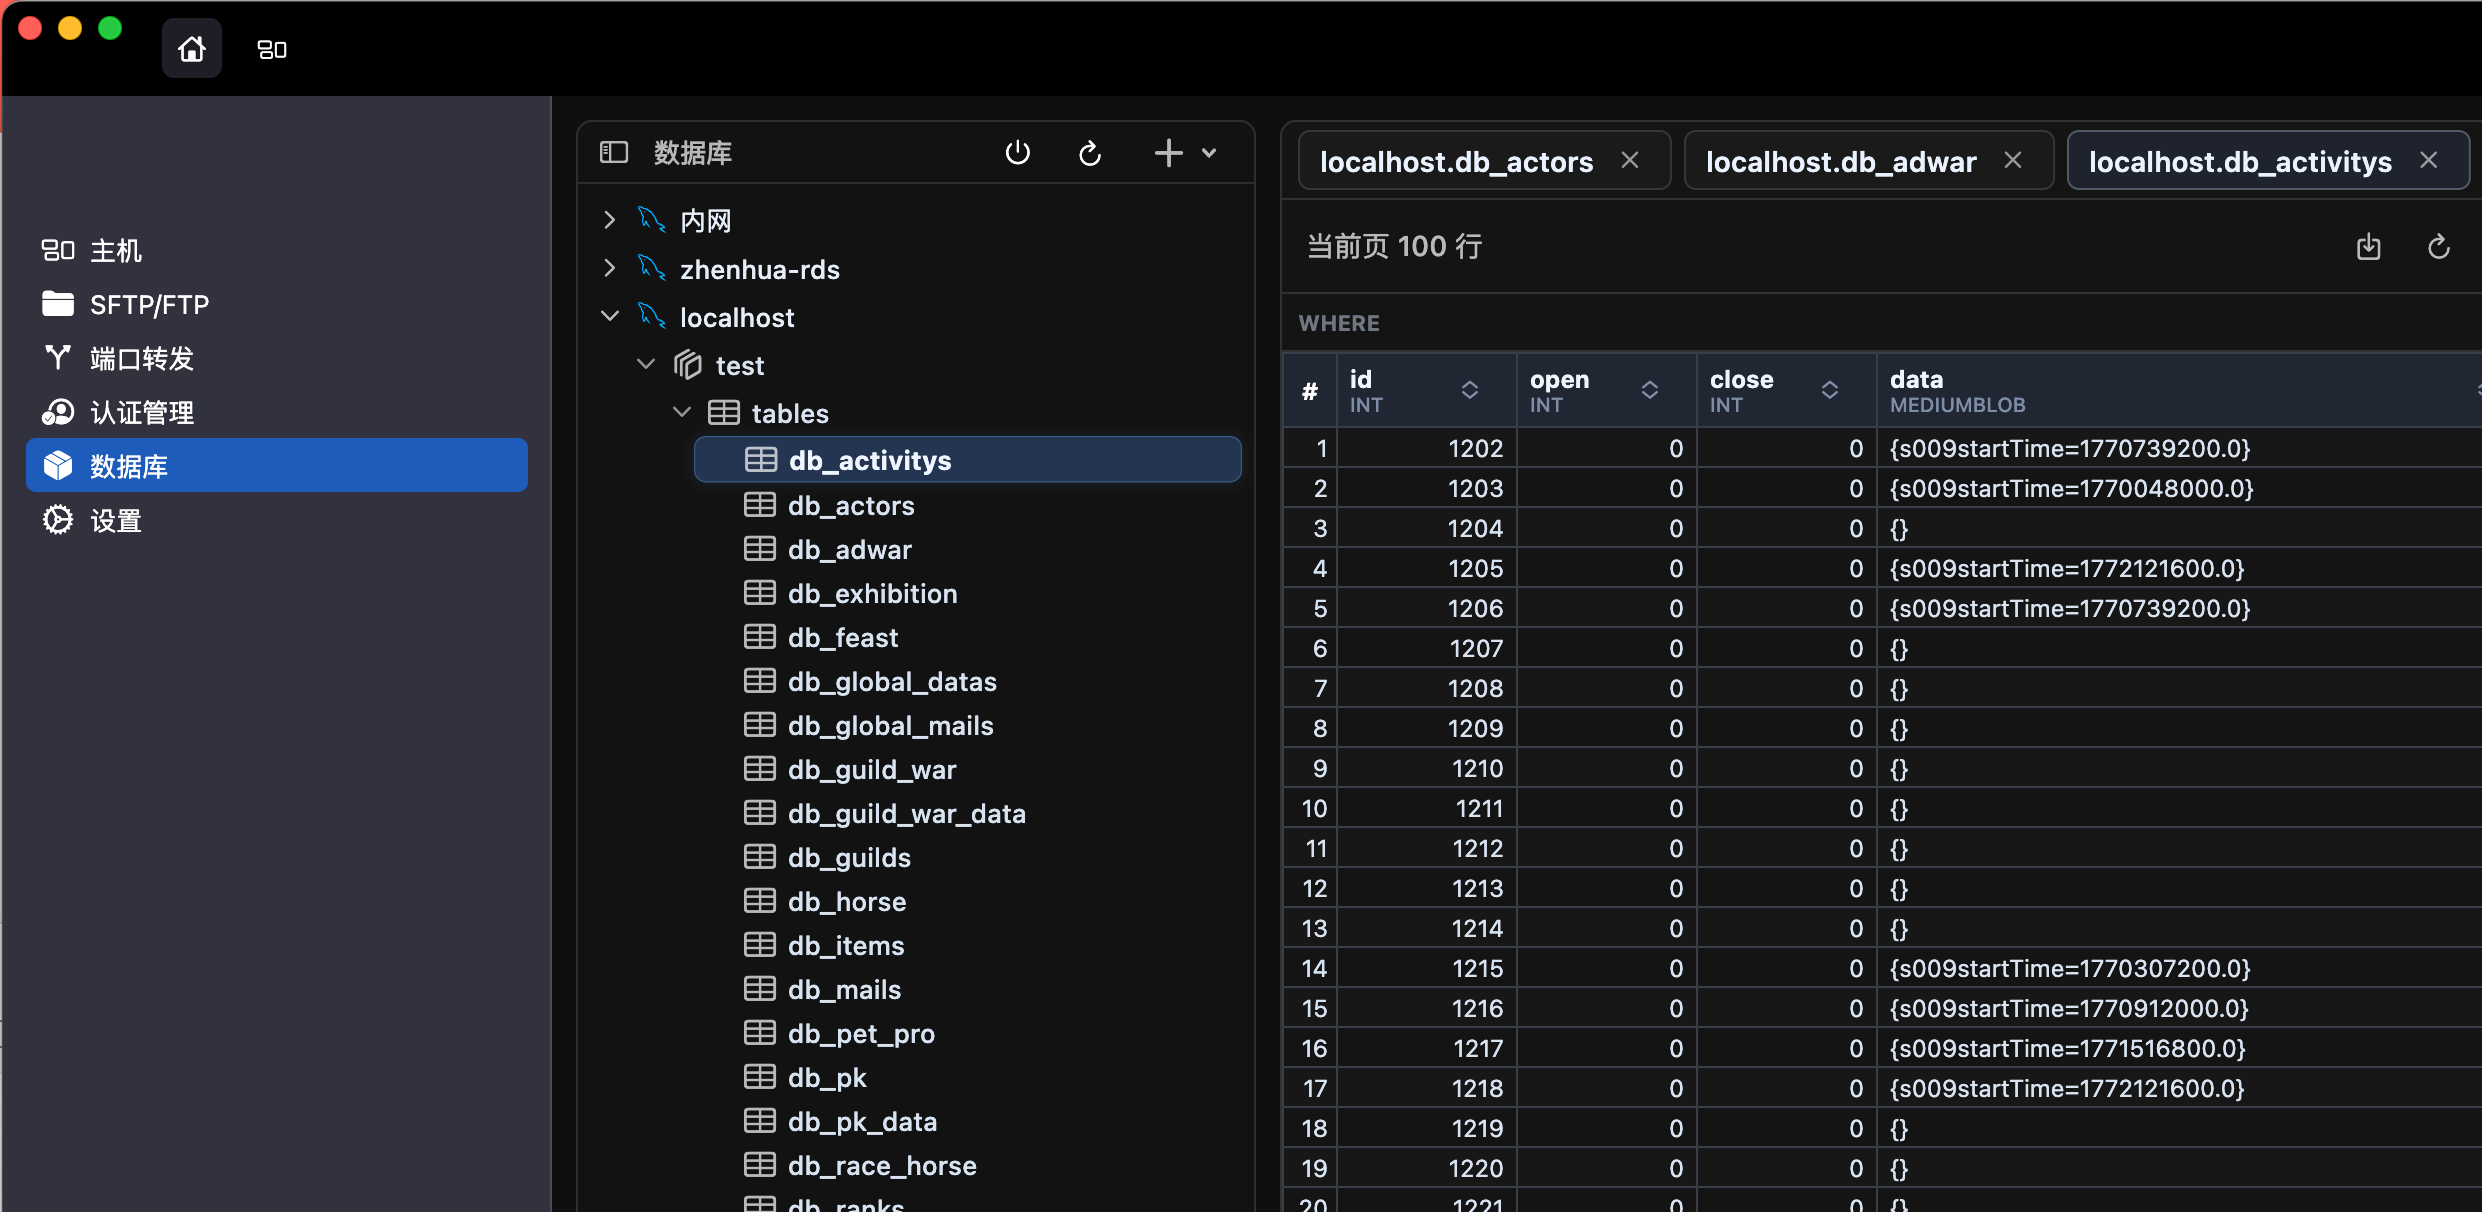The image size is (2482, 1212).
Task: Expand the zhenhua-rds connection
Action: coord(609,268)
